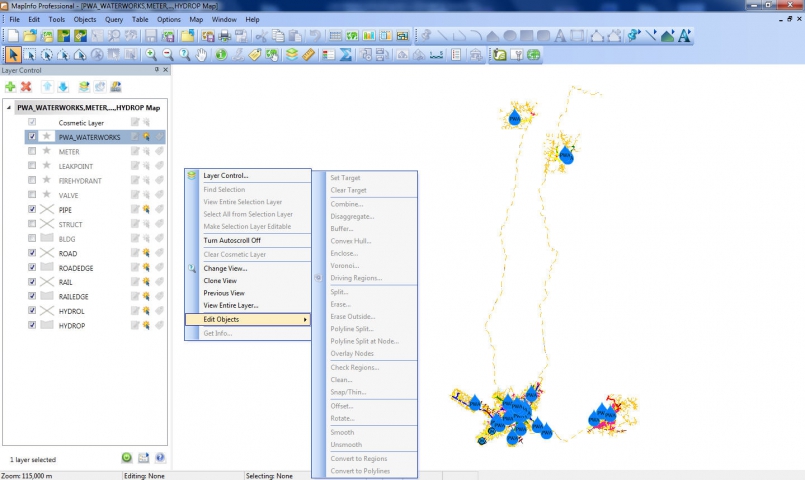The height and width of the screenshot is (480, 805).
Task: Close the Layer Control panel
Action: [165, 69]
